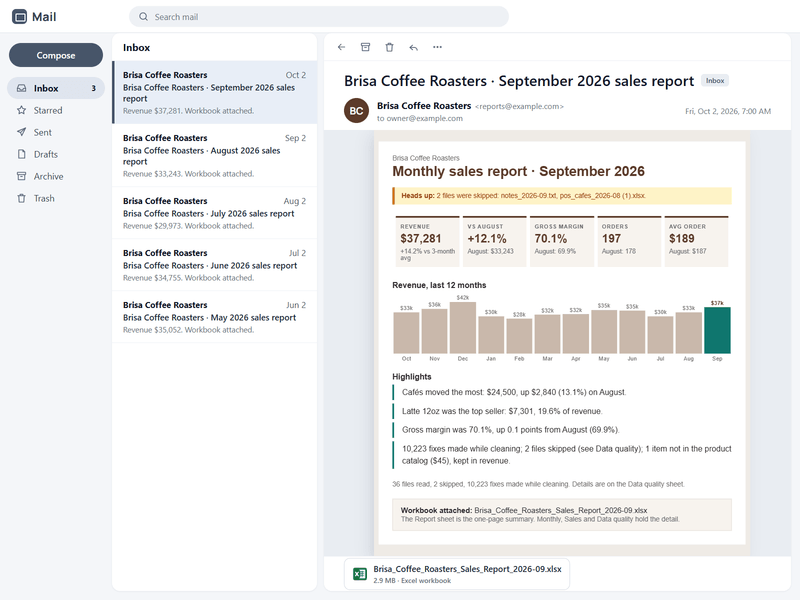The width and height of the screenshot is (800, 600).
Task: Click the Sent paper plane icon
Action: point(21,132)
